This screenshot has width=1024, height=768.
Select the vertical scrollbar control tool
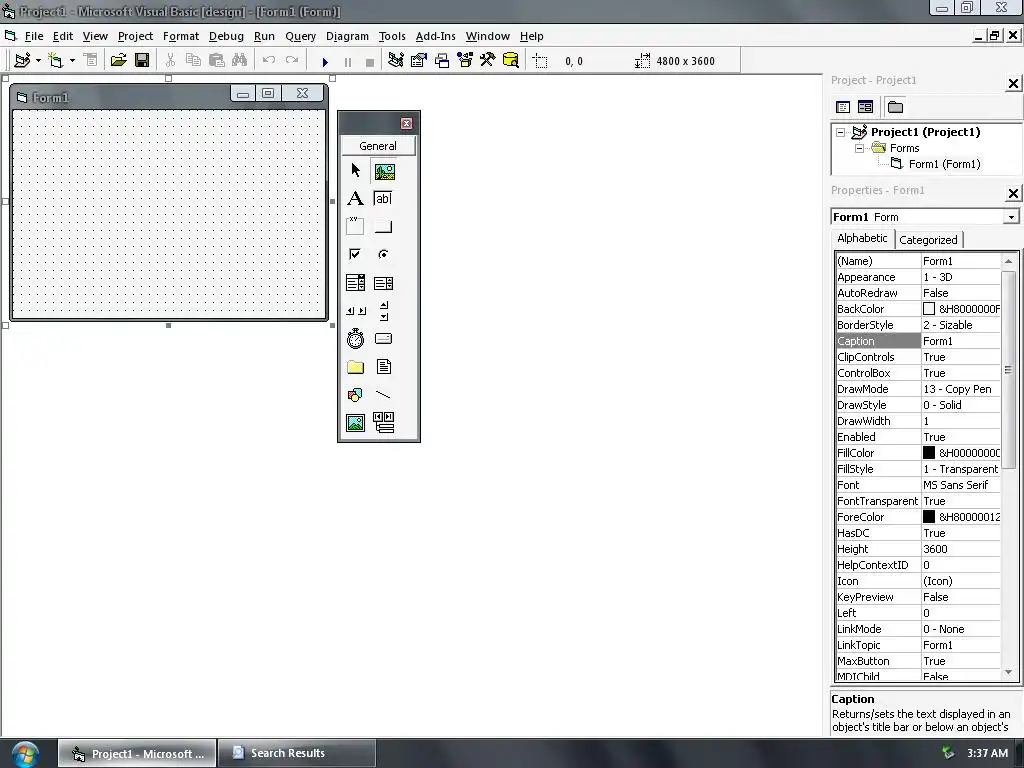click(x=383, y=311)
